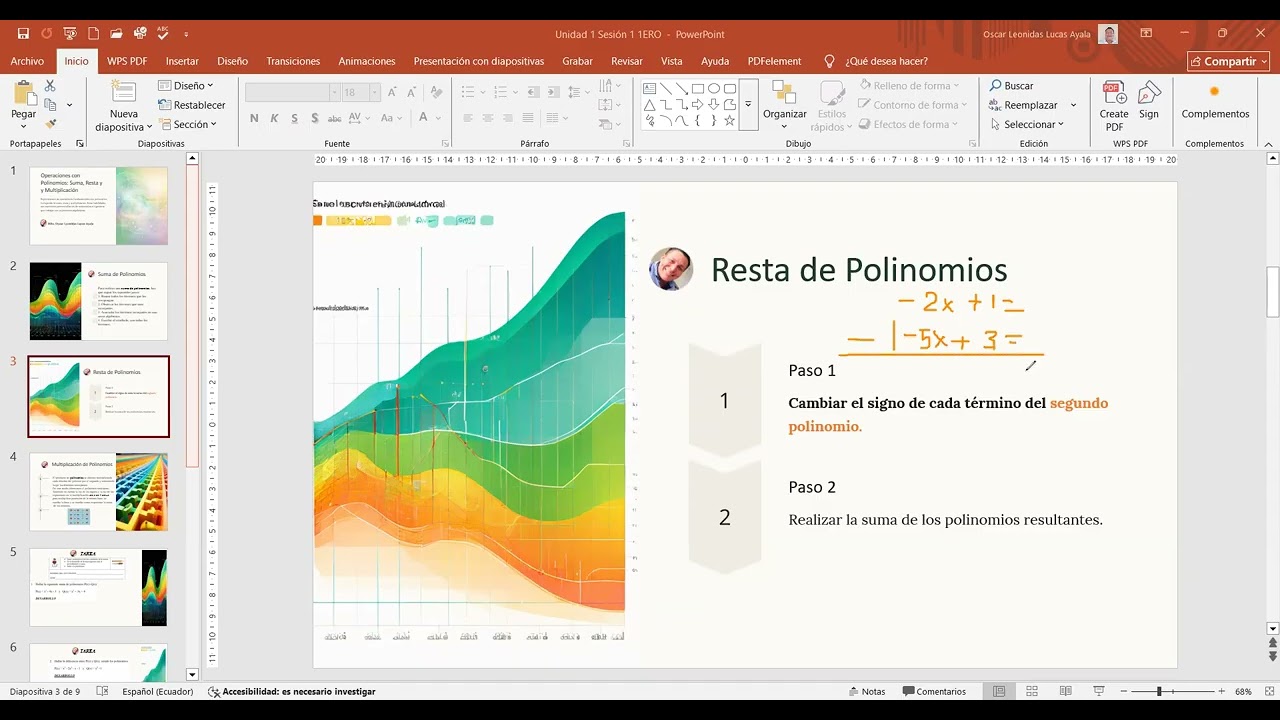Select the star shape in shapes gallery
Screen dimensions: 1280x720
pyautogui.click(x=729, y=121)
